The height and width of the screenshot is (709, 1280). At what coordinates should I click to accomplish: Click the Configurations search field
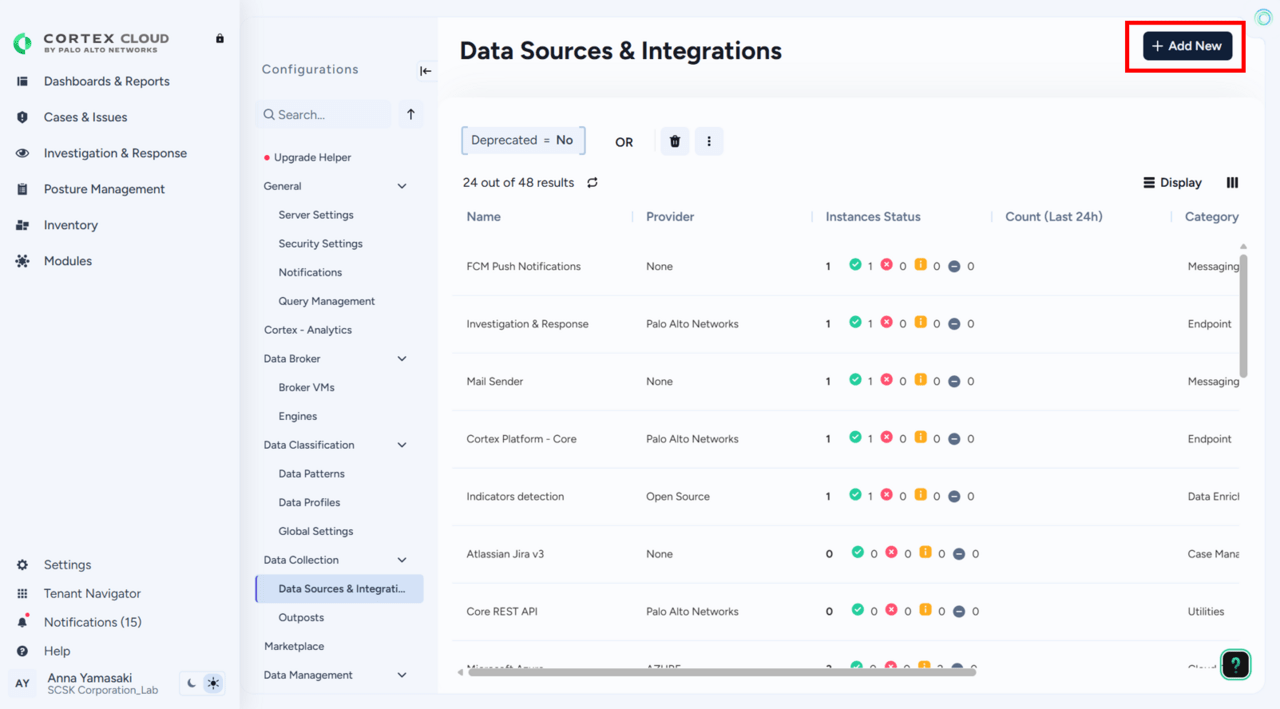(323, 115)
